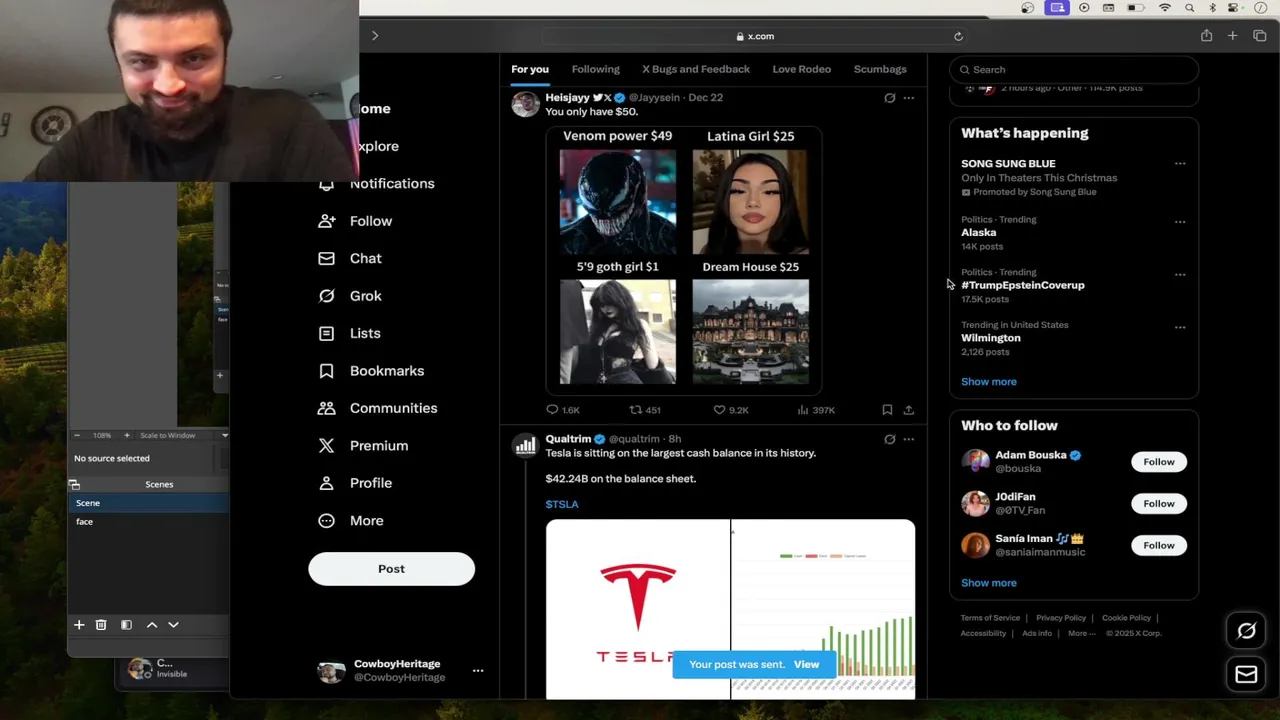The width and height of the screenshot is (1280, 720).
Task: Open the floating messages envelope button
Action: [x=1246, y=675]
